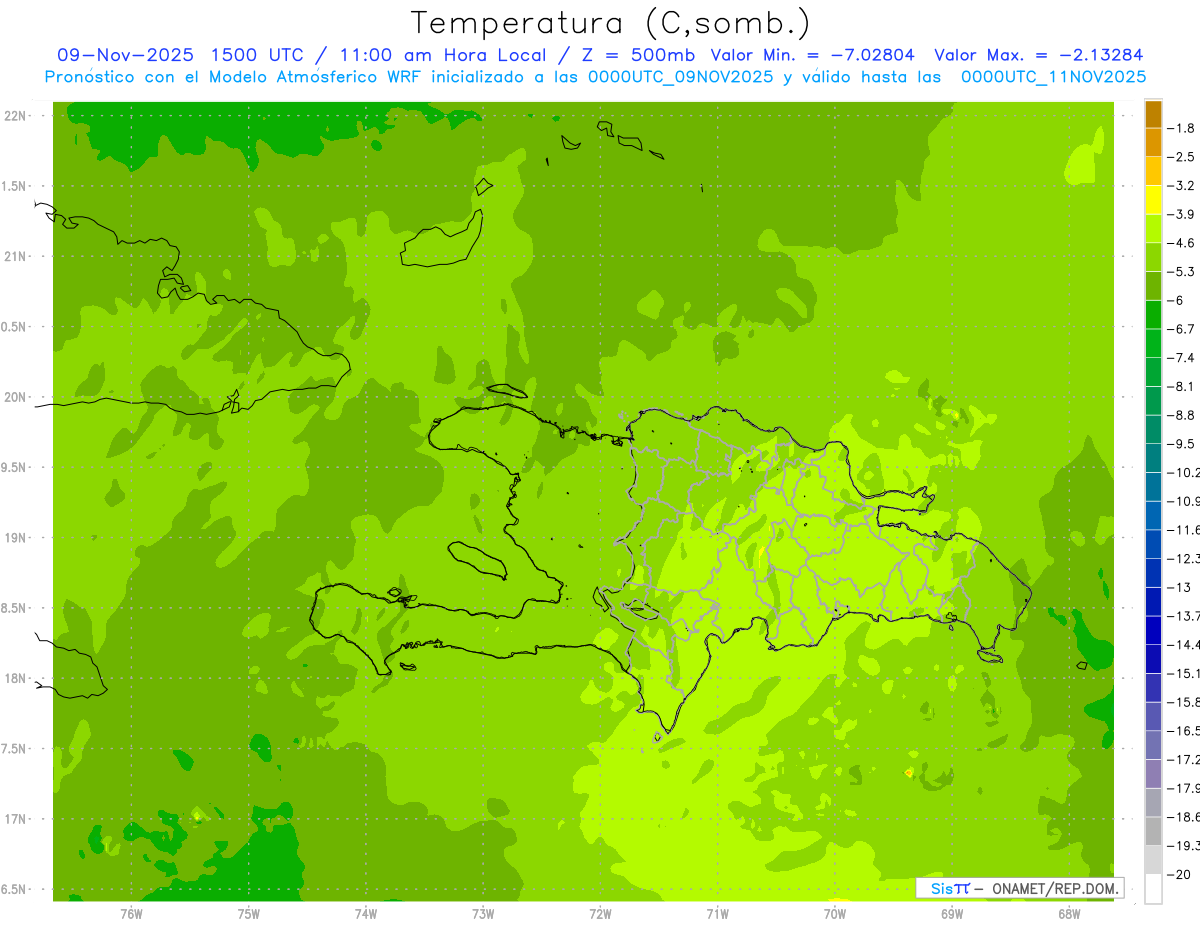Click the "-6" legend value

[1176, 300]
